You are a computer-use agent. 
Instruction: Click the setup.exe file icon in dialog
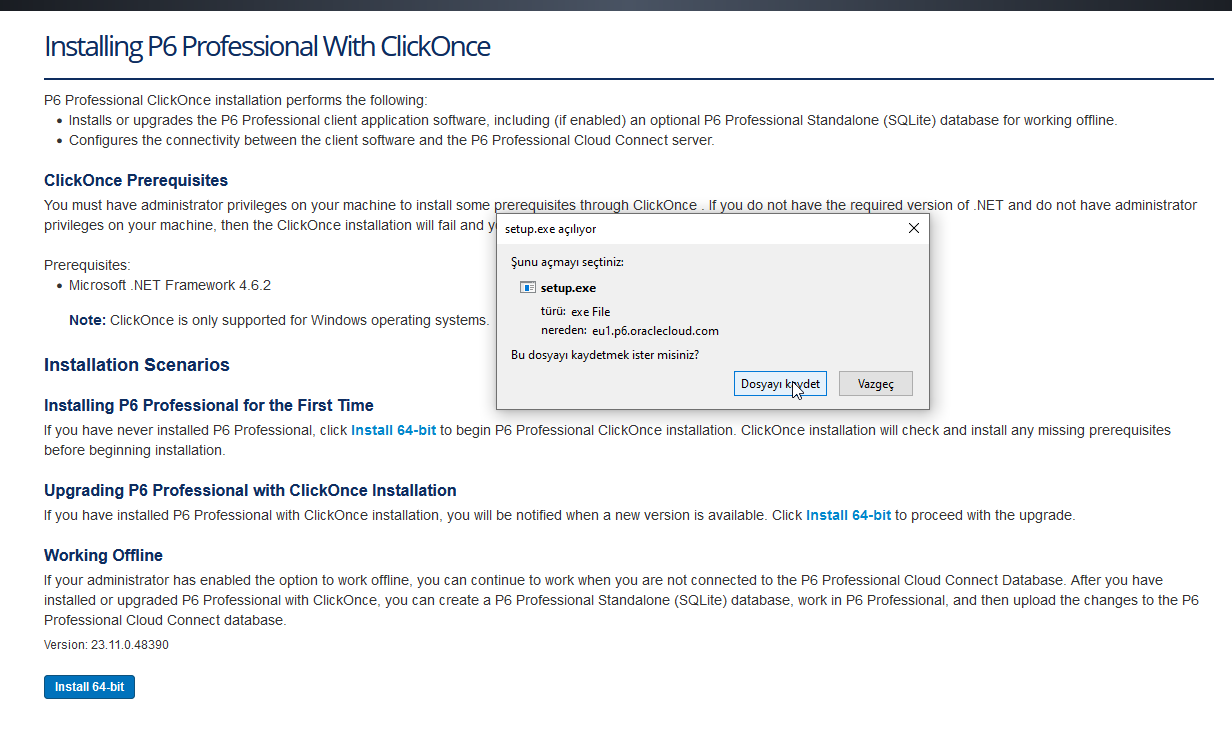(528, 288)
